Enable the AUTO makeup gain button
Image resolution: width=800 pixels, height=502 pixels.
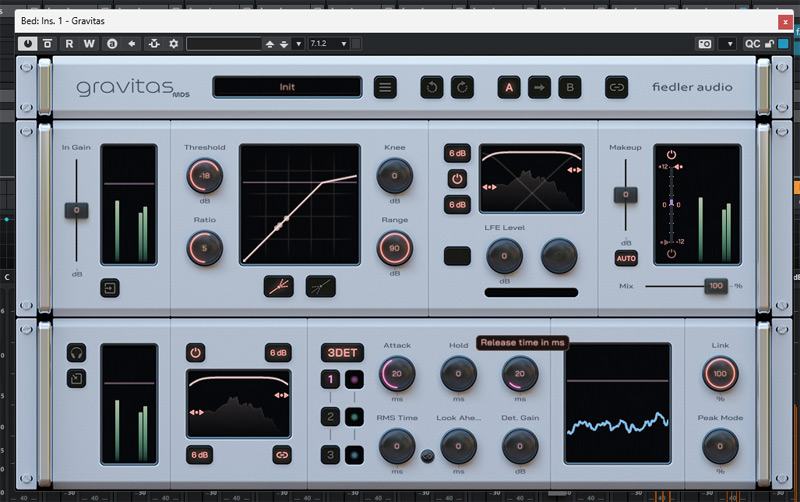(626, 258)
